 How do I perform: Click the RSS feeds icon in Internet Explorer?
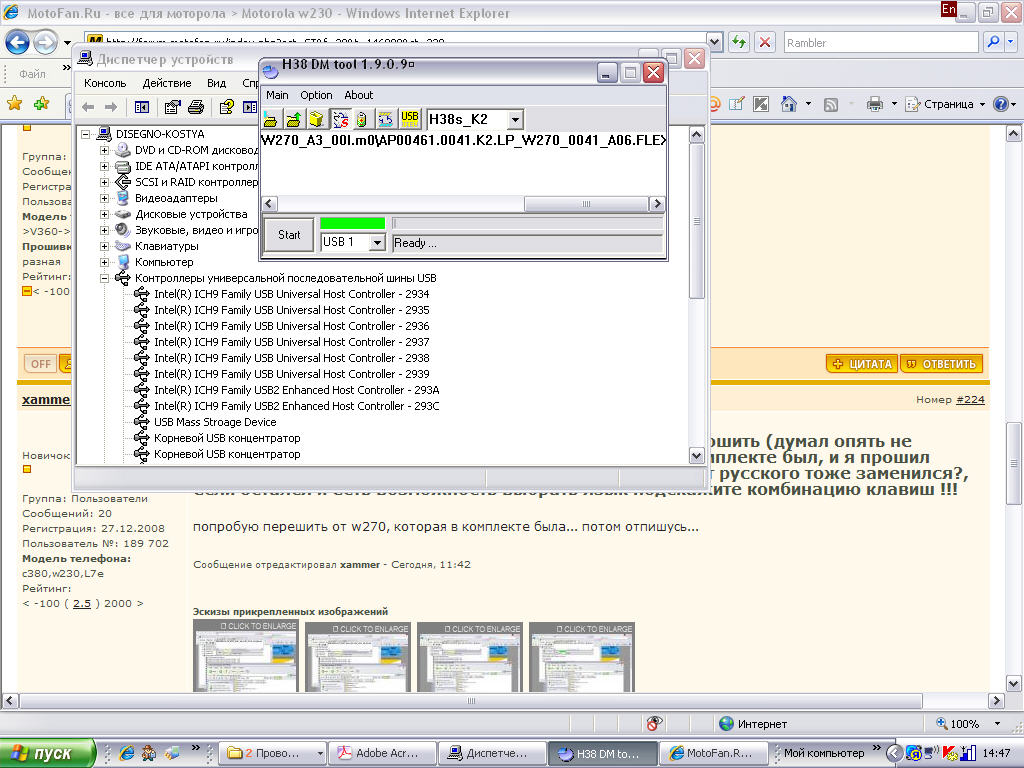tap(831, 104)
